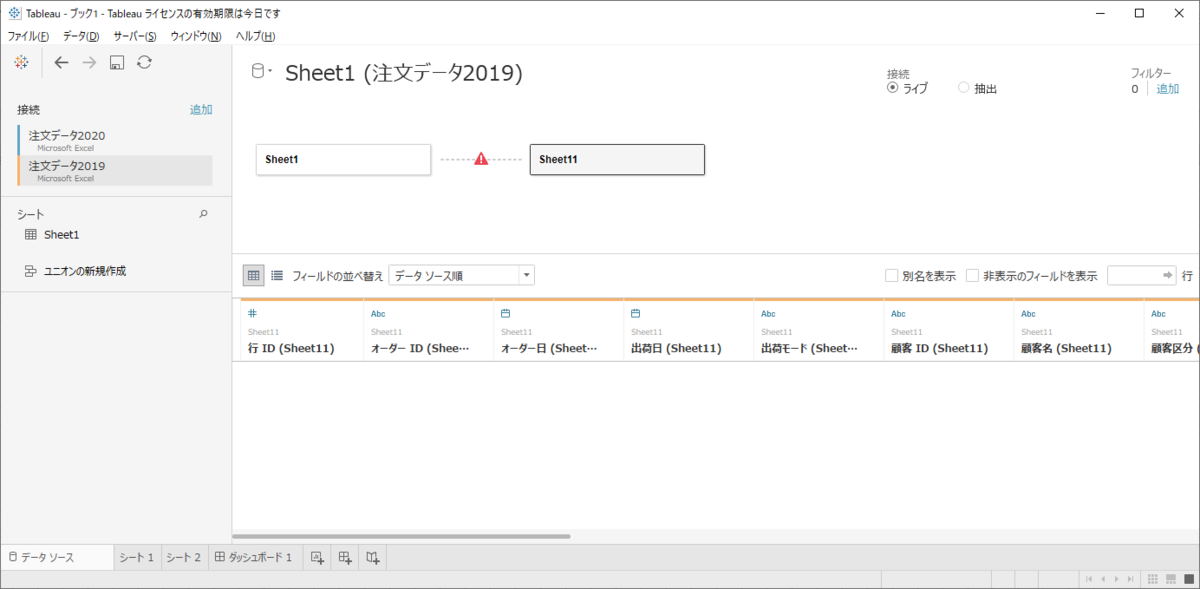Show filmstrip view in status bar
The height and width of the screenshot is (589, 1200).
[x=1170, y=579]
